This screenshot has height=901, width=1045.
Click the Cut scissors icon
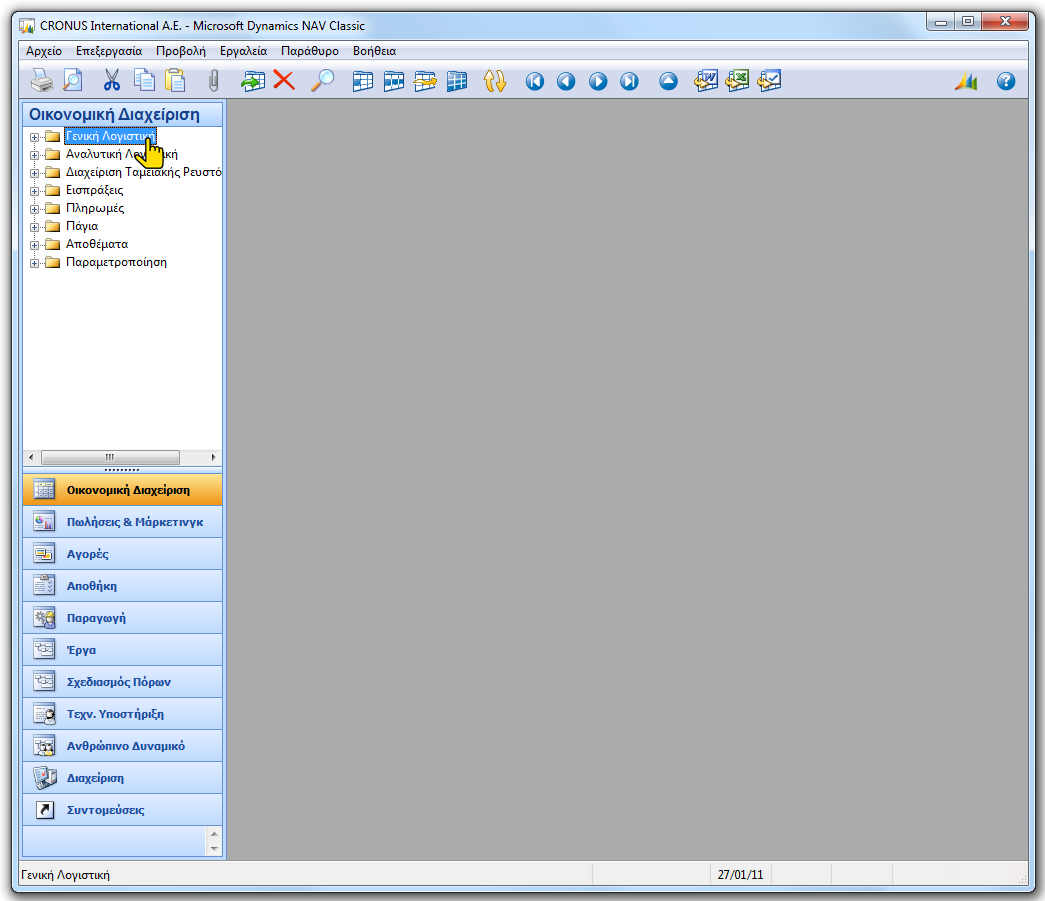pos(111,81)
